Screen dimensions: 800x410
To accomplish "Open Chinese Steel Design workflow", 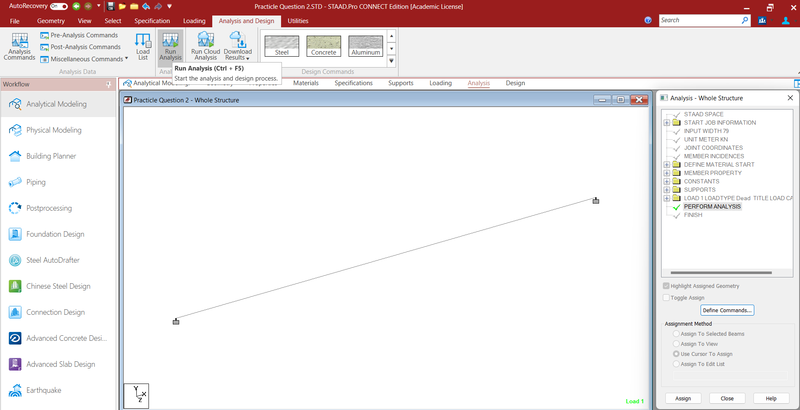I will click(x=58, y=286).
